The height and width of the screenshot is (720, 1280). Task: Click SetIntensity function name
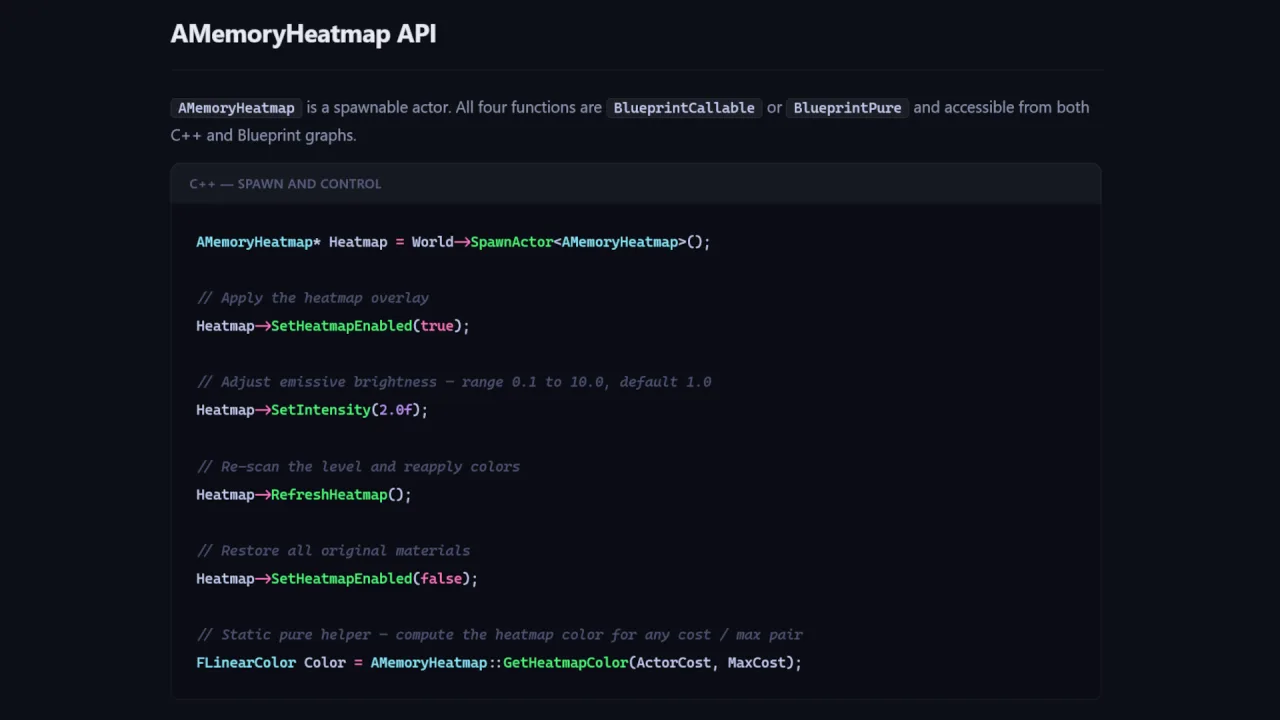tap(320, 410)
